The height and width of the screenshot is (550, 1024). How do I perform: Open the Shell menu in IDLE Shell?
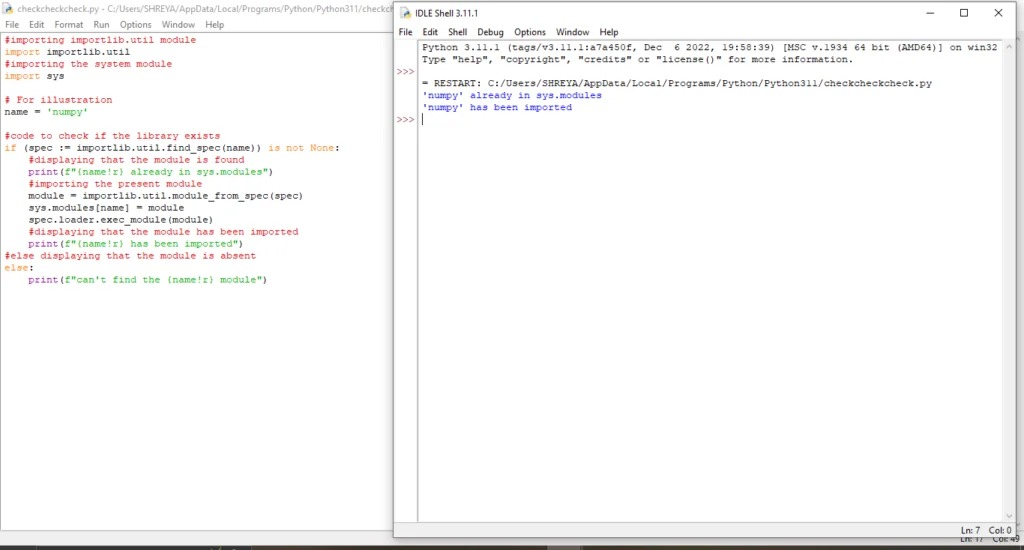click(457, 32)
